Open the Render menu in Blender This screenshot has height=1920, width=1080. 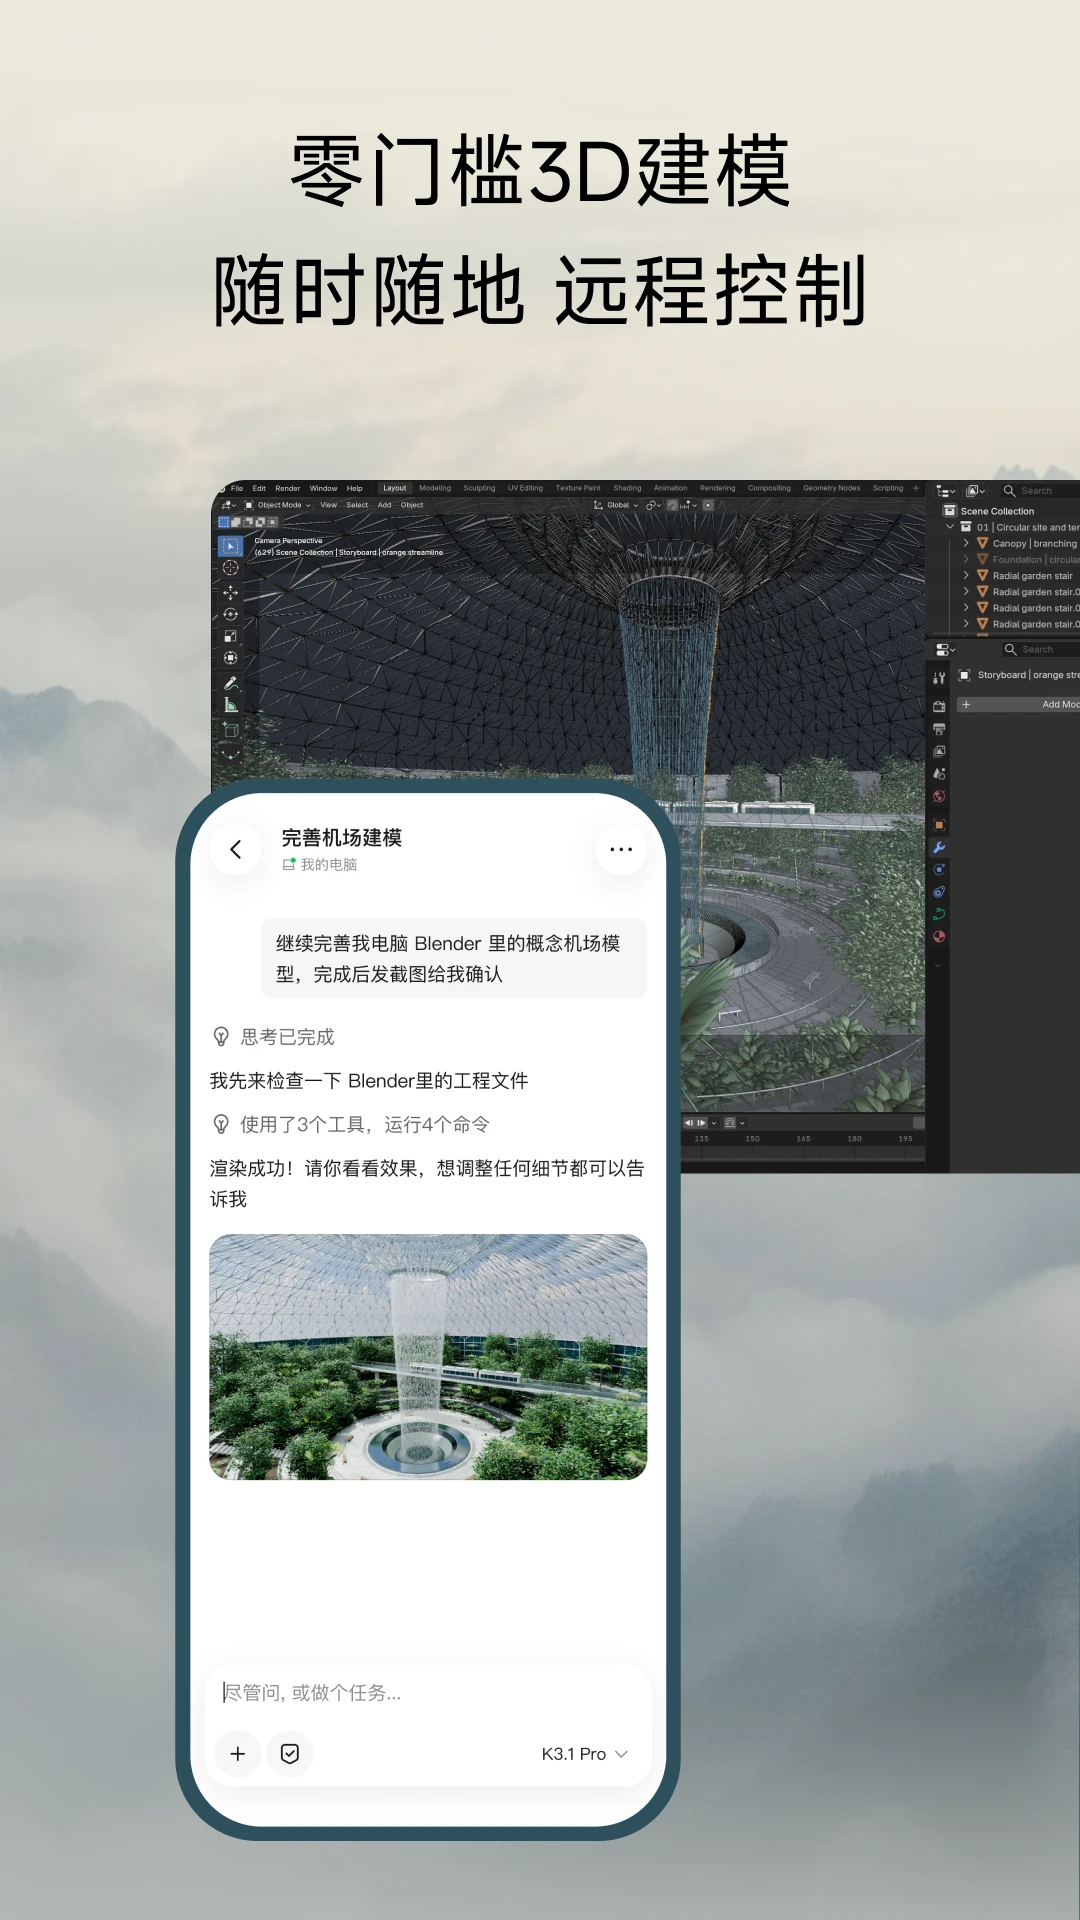pos(288,488)
